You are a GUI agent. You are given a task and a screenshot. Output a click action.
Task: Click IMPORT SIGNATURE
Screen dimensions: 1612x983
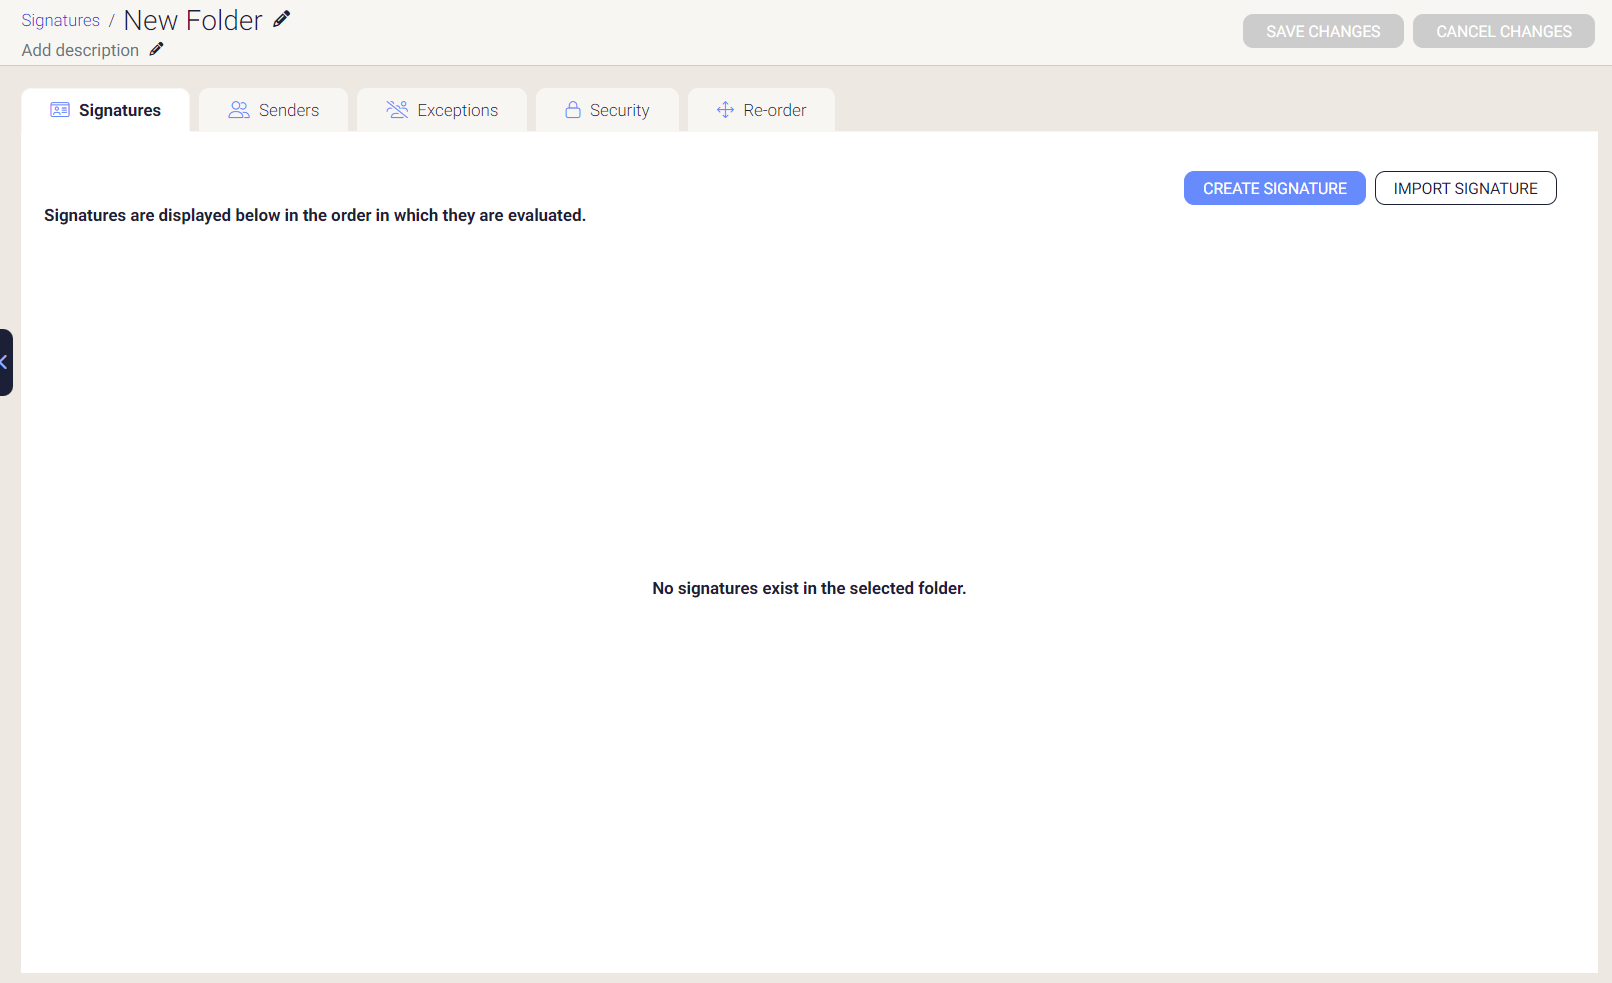[1465, 188]
